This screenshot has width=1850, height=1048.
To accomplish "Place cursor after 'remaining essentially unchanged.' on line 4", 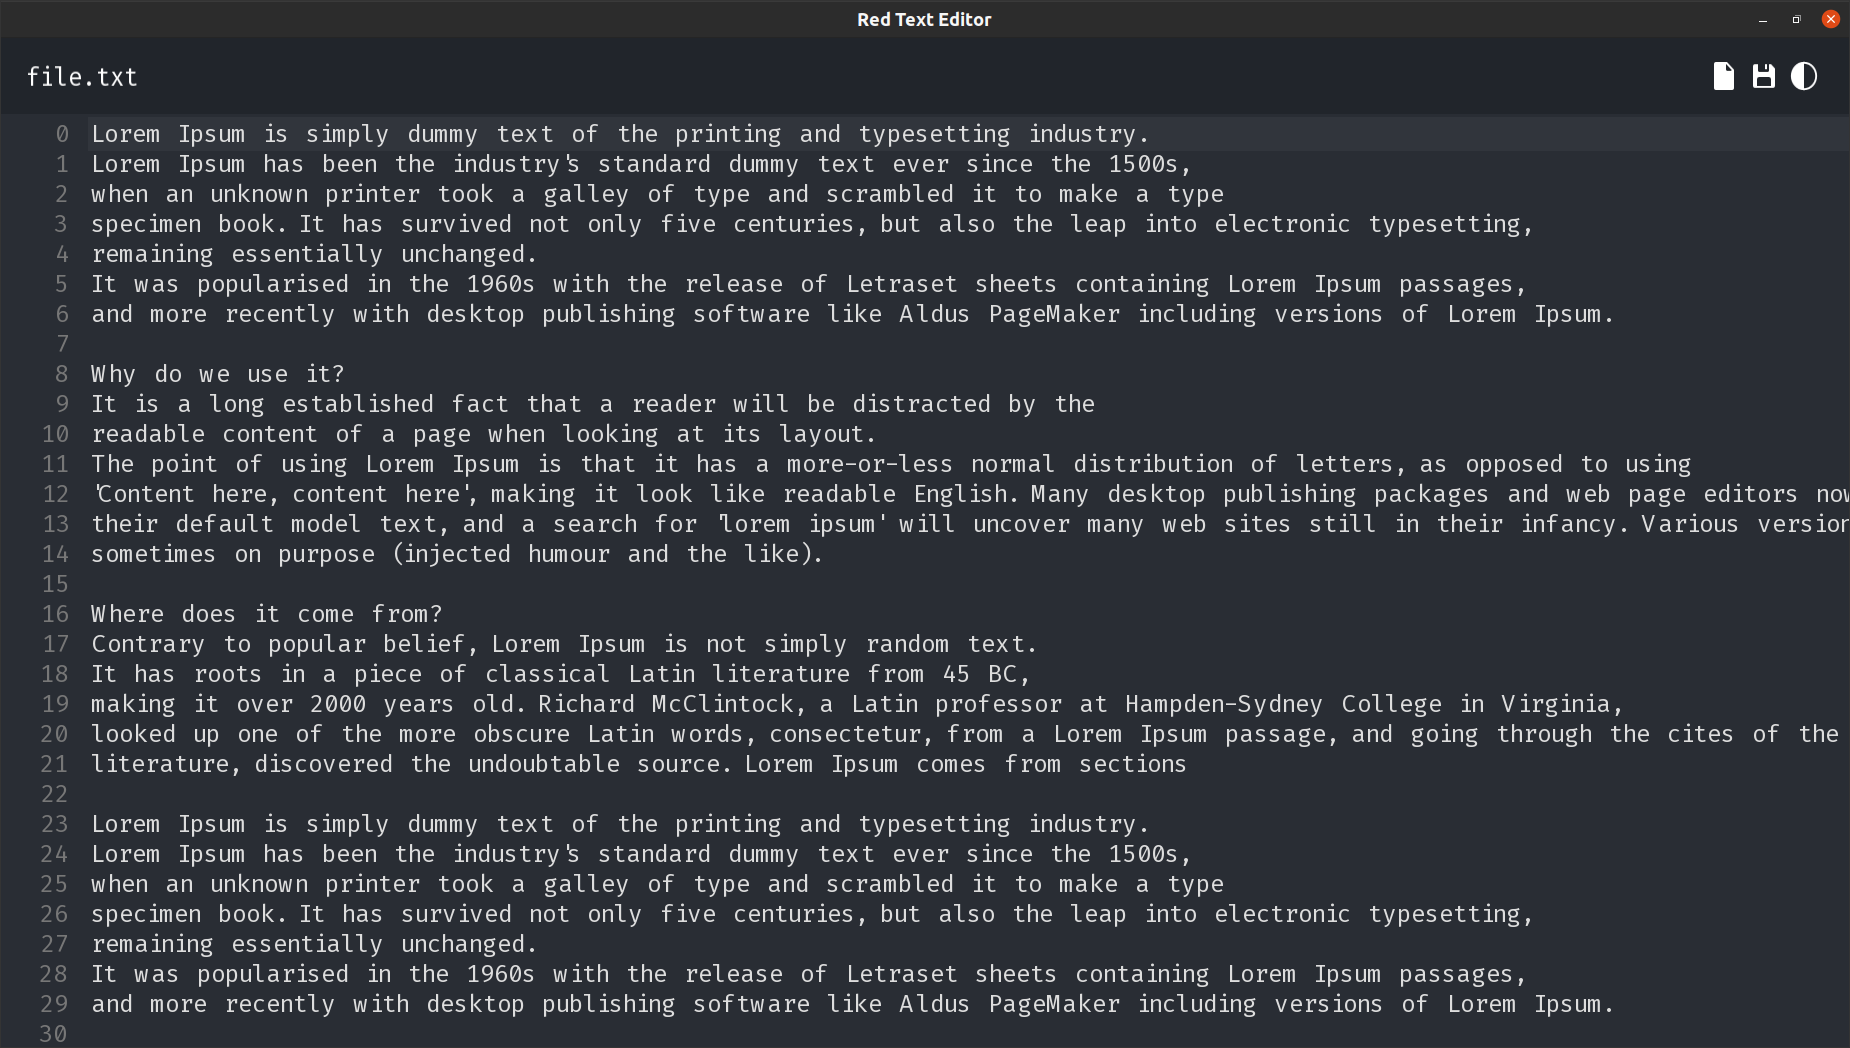I will click(x=540, y=254).
